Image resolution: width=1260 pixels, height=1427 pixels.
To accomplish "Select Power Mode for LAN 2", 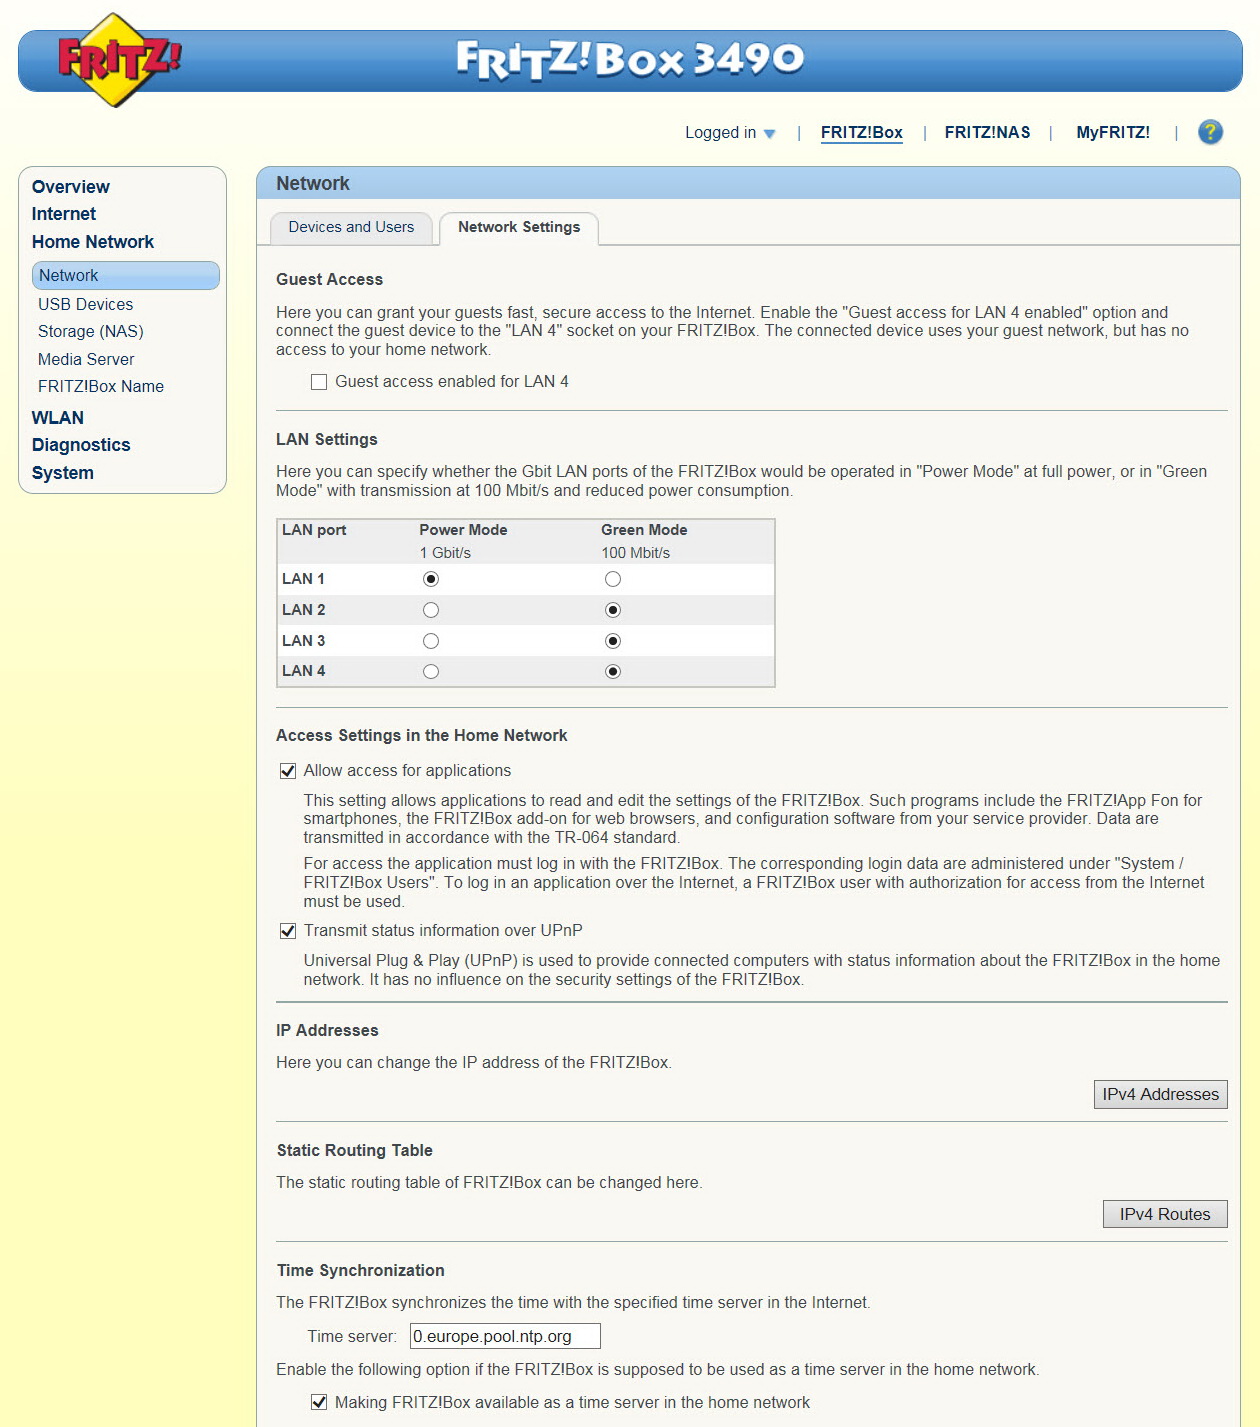I will pos(431,610).
